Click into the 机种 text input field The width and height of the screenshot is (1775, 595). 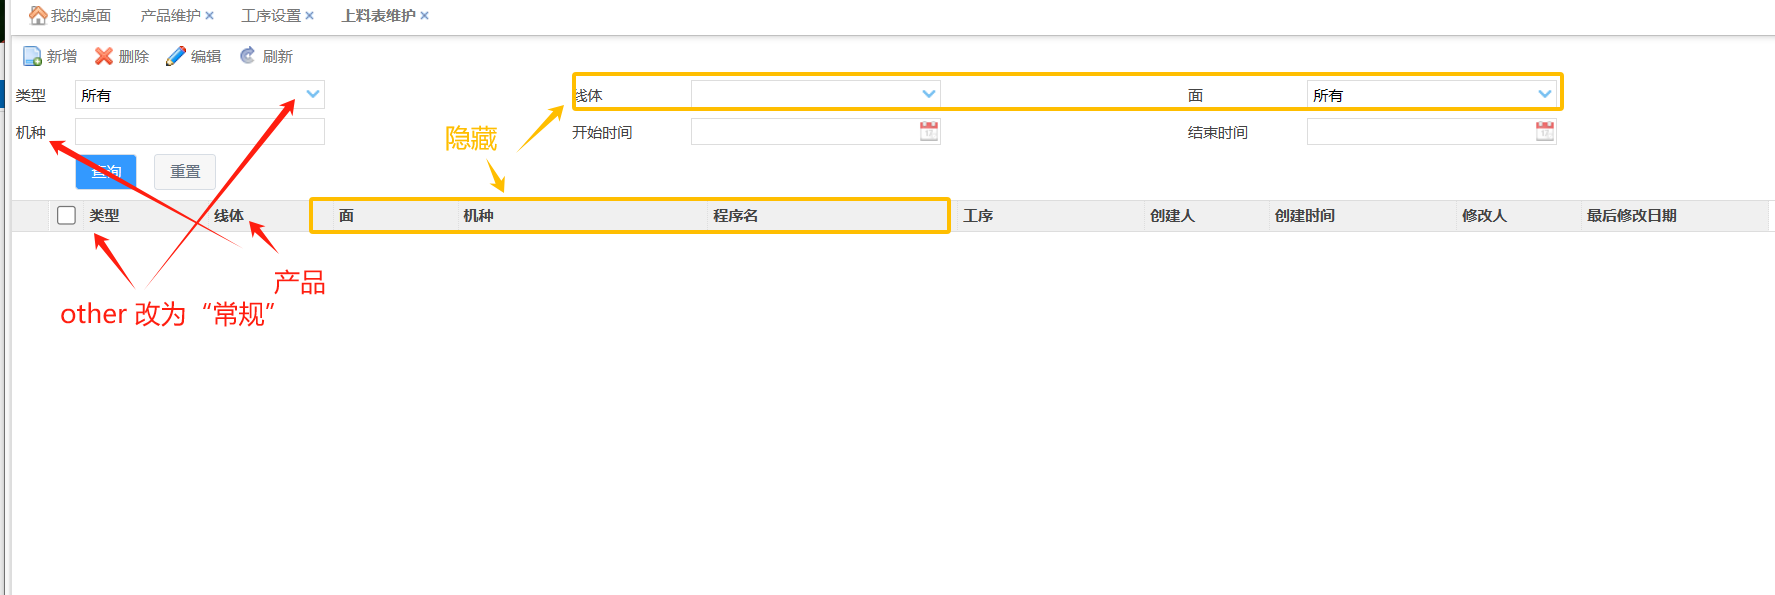[199, 132]
